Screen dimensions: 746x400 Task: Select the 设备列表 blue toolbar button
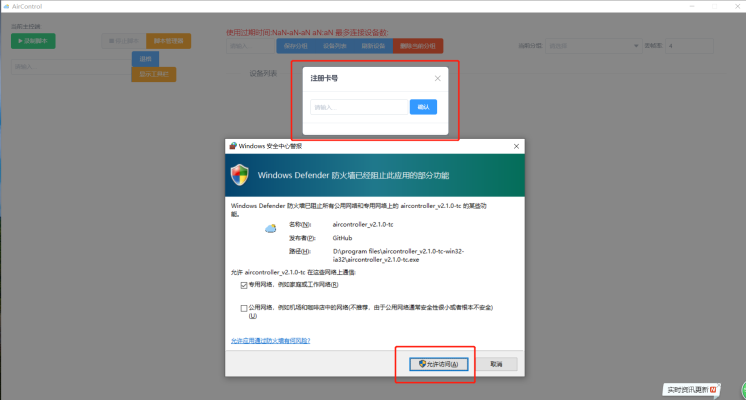(x=334, y=46)
